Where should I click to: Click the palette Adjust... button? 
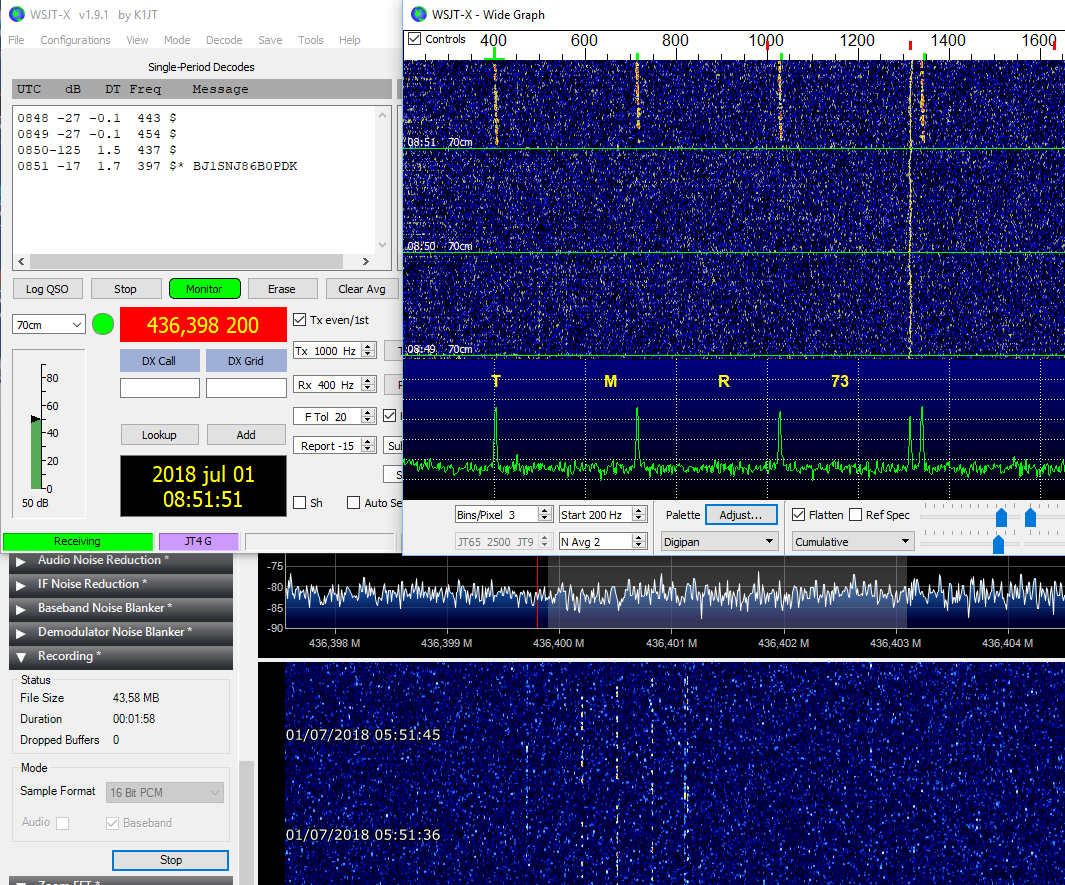point(741,515)
